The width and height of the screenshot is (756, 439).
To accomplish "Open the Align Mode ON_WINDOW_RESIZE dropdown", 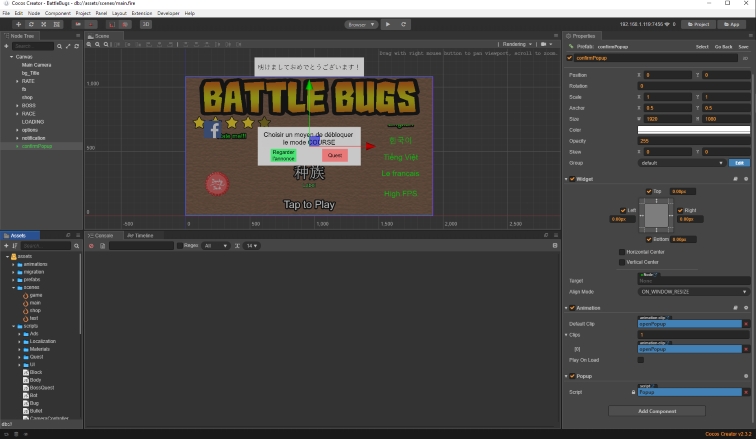I will point(693,292).
